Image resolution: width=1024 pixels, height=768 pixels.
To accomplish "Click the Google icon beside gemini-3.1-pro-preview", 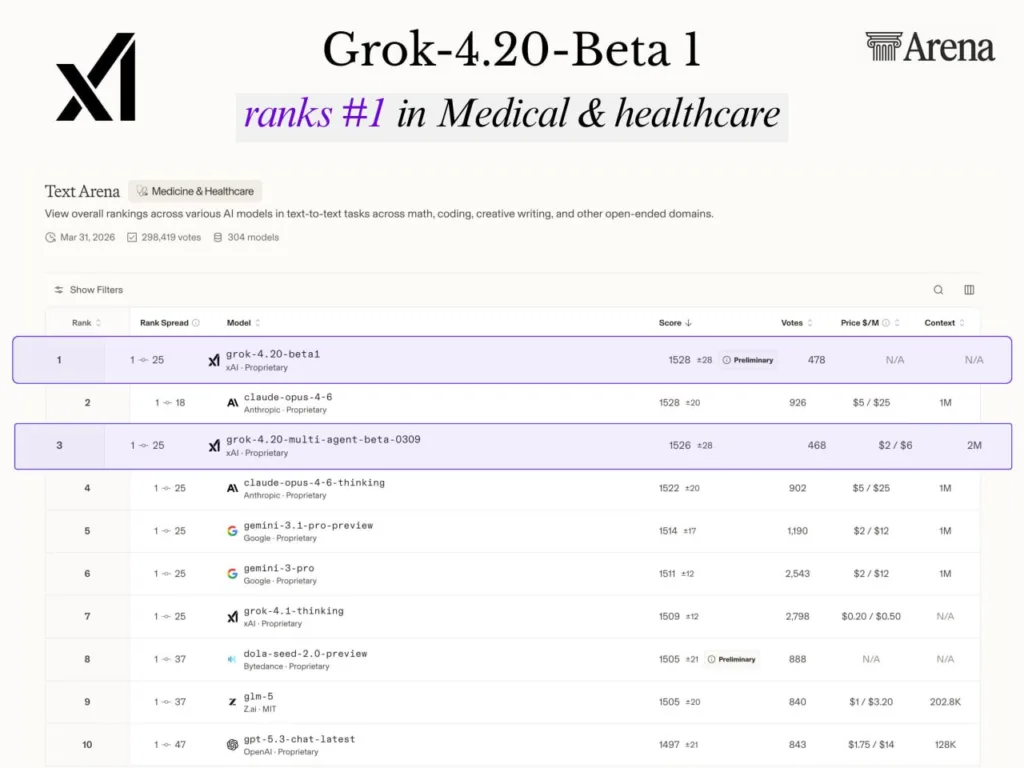I will (230, 530).
